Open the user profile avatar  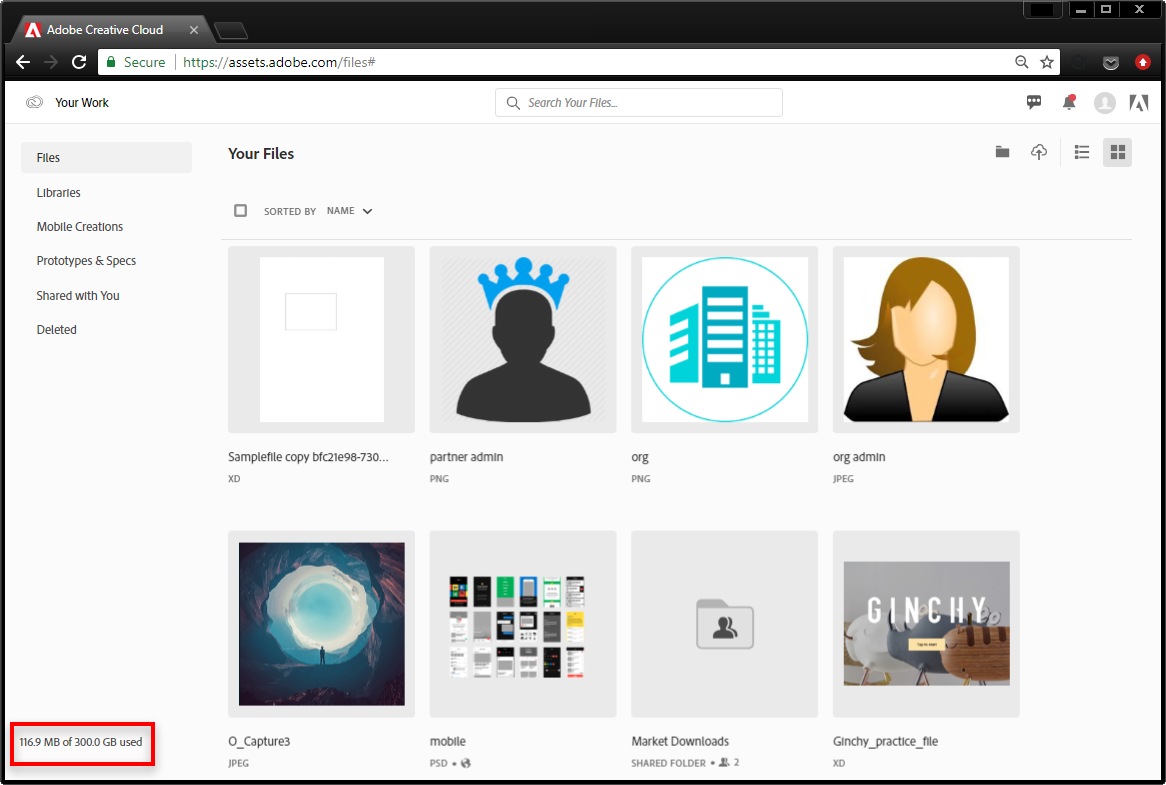click(x=1104, y=103)
